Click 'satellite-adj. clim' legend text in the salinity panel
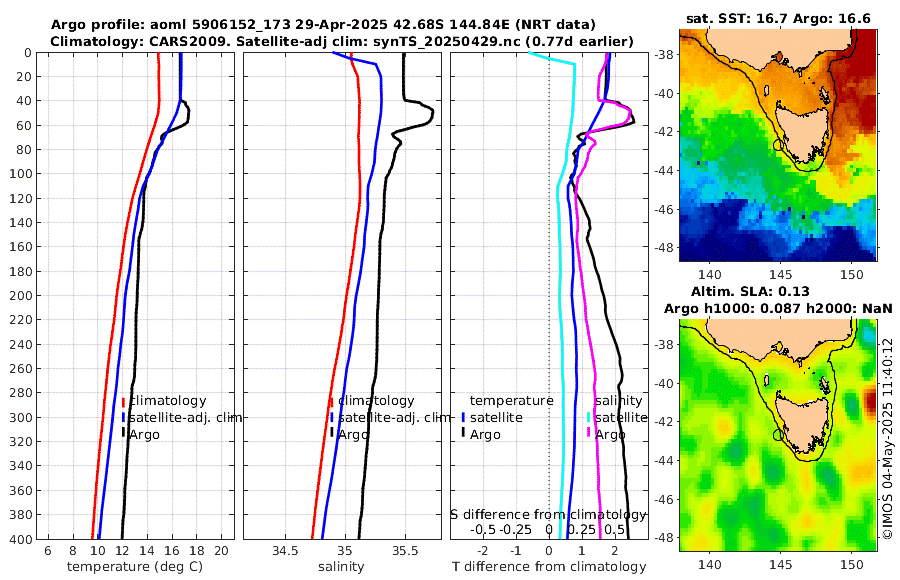 [394, 417]
